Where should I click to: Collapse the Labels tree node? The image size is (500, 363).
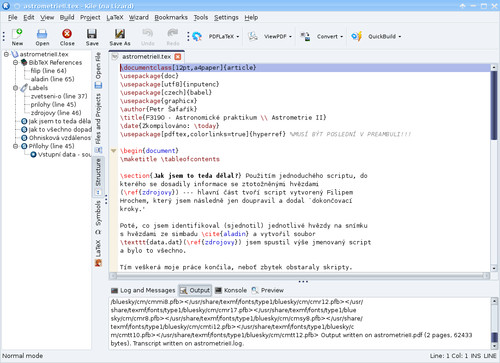15,88
